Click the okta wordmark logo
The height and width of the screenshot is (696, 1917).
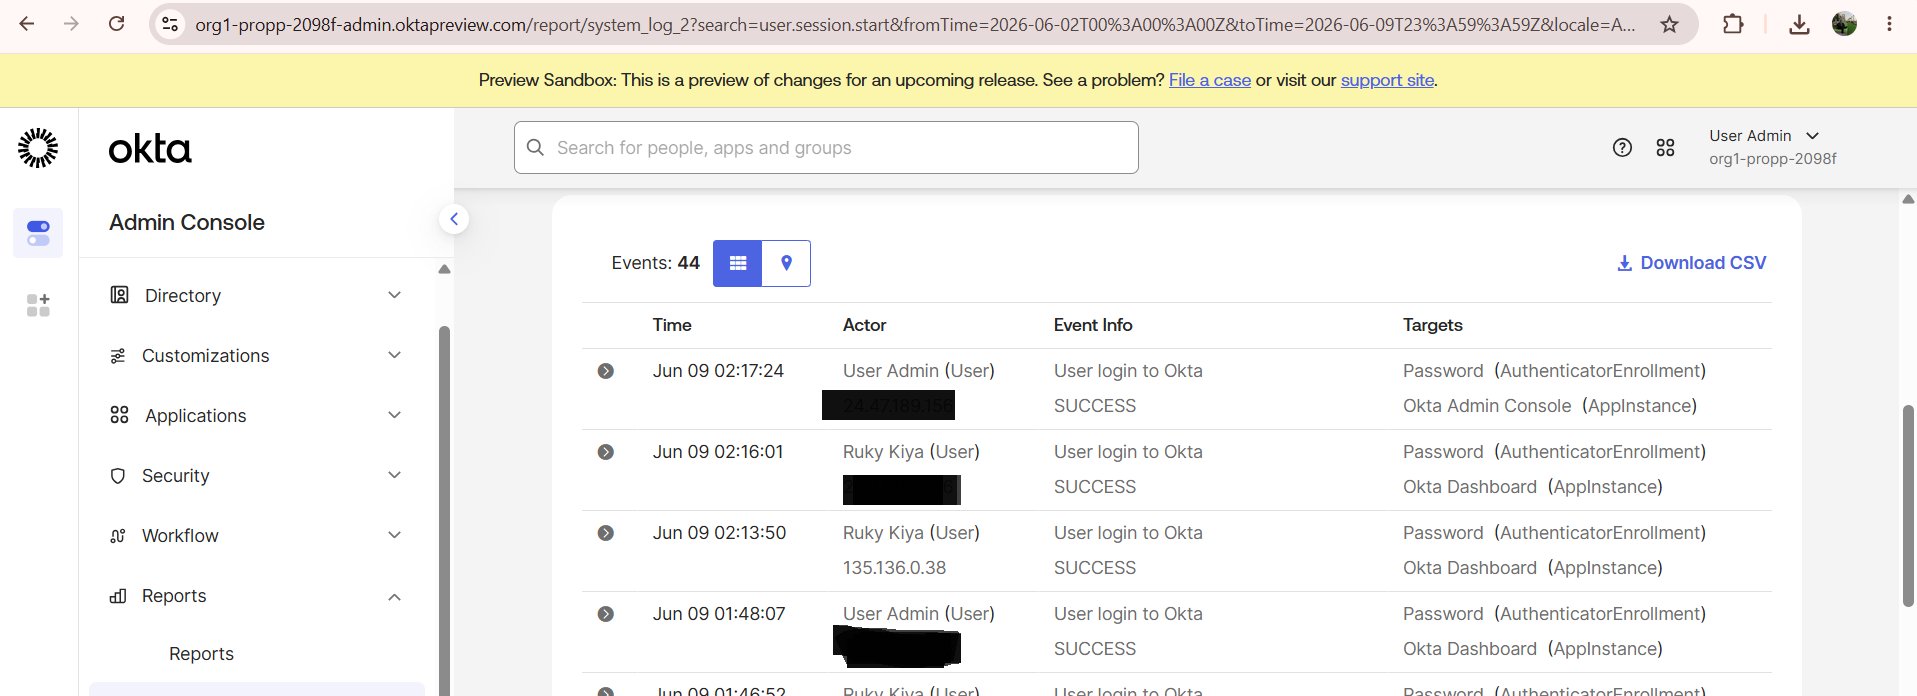[x=150, y=149]
